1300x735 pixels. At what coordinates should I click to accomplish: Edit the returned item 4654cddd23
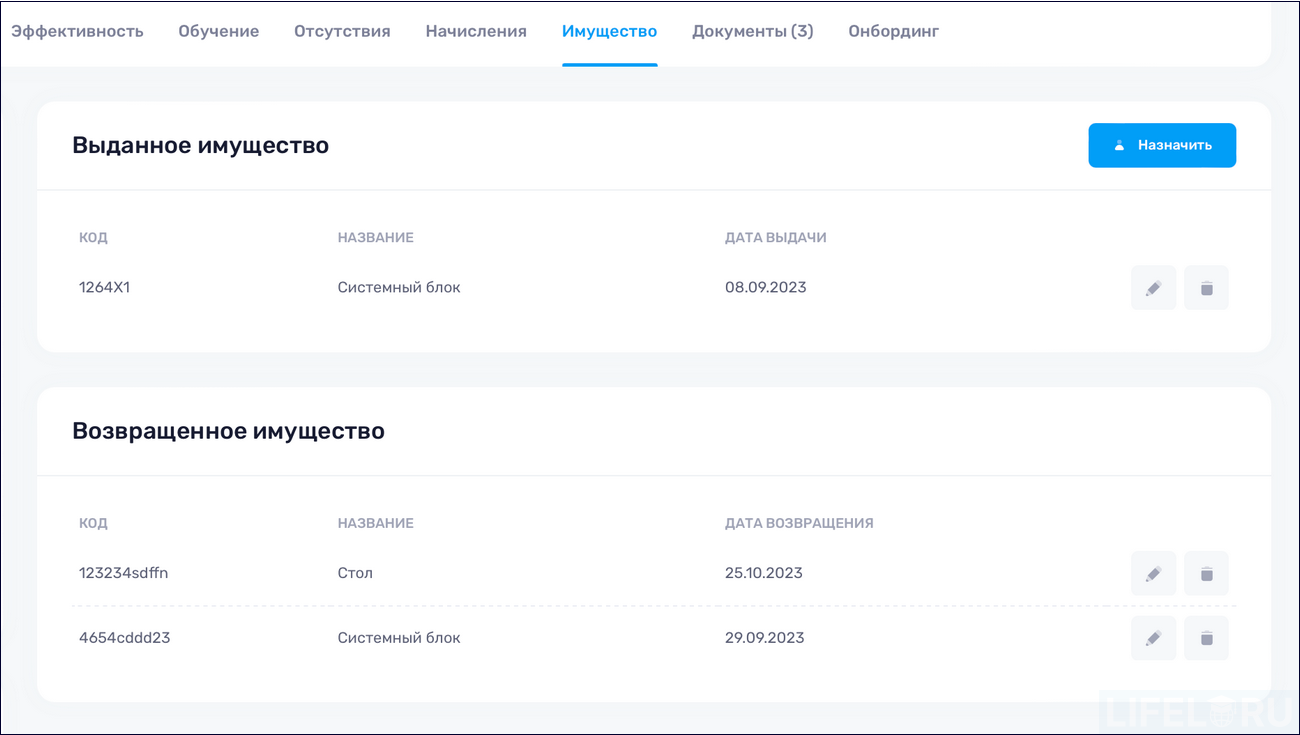1153,638
